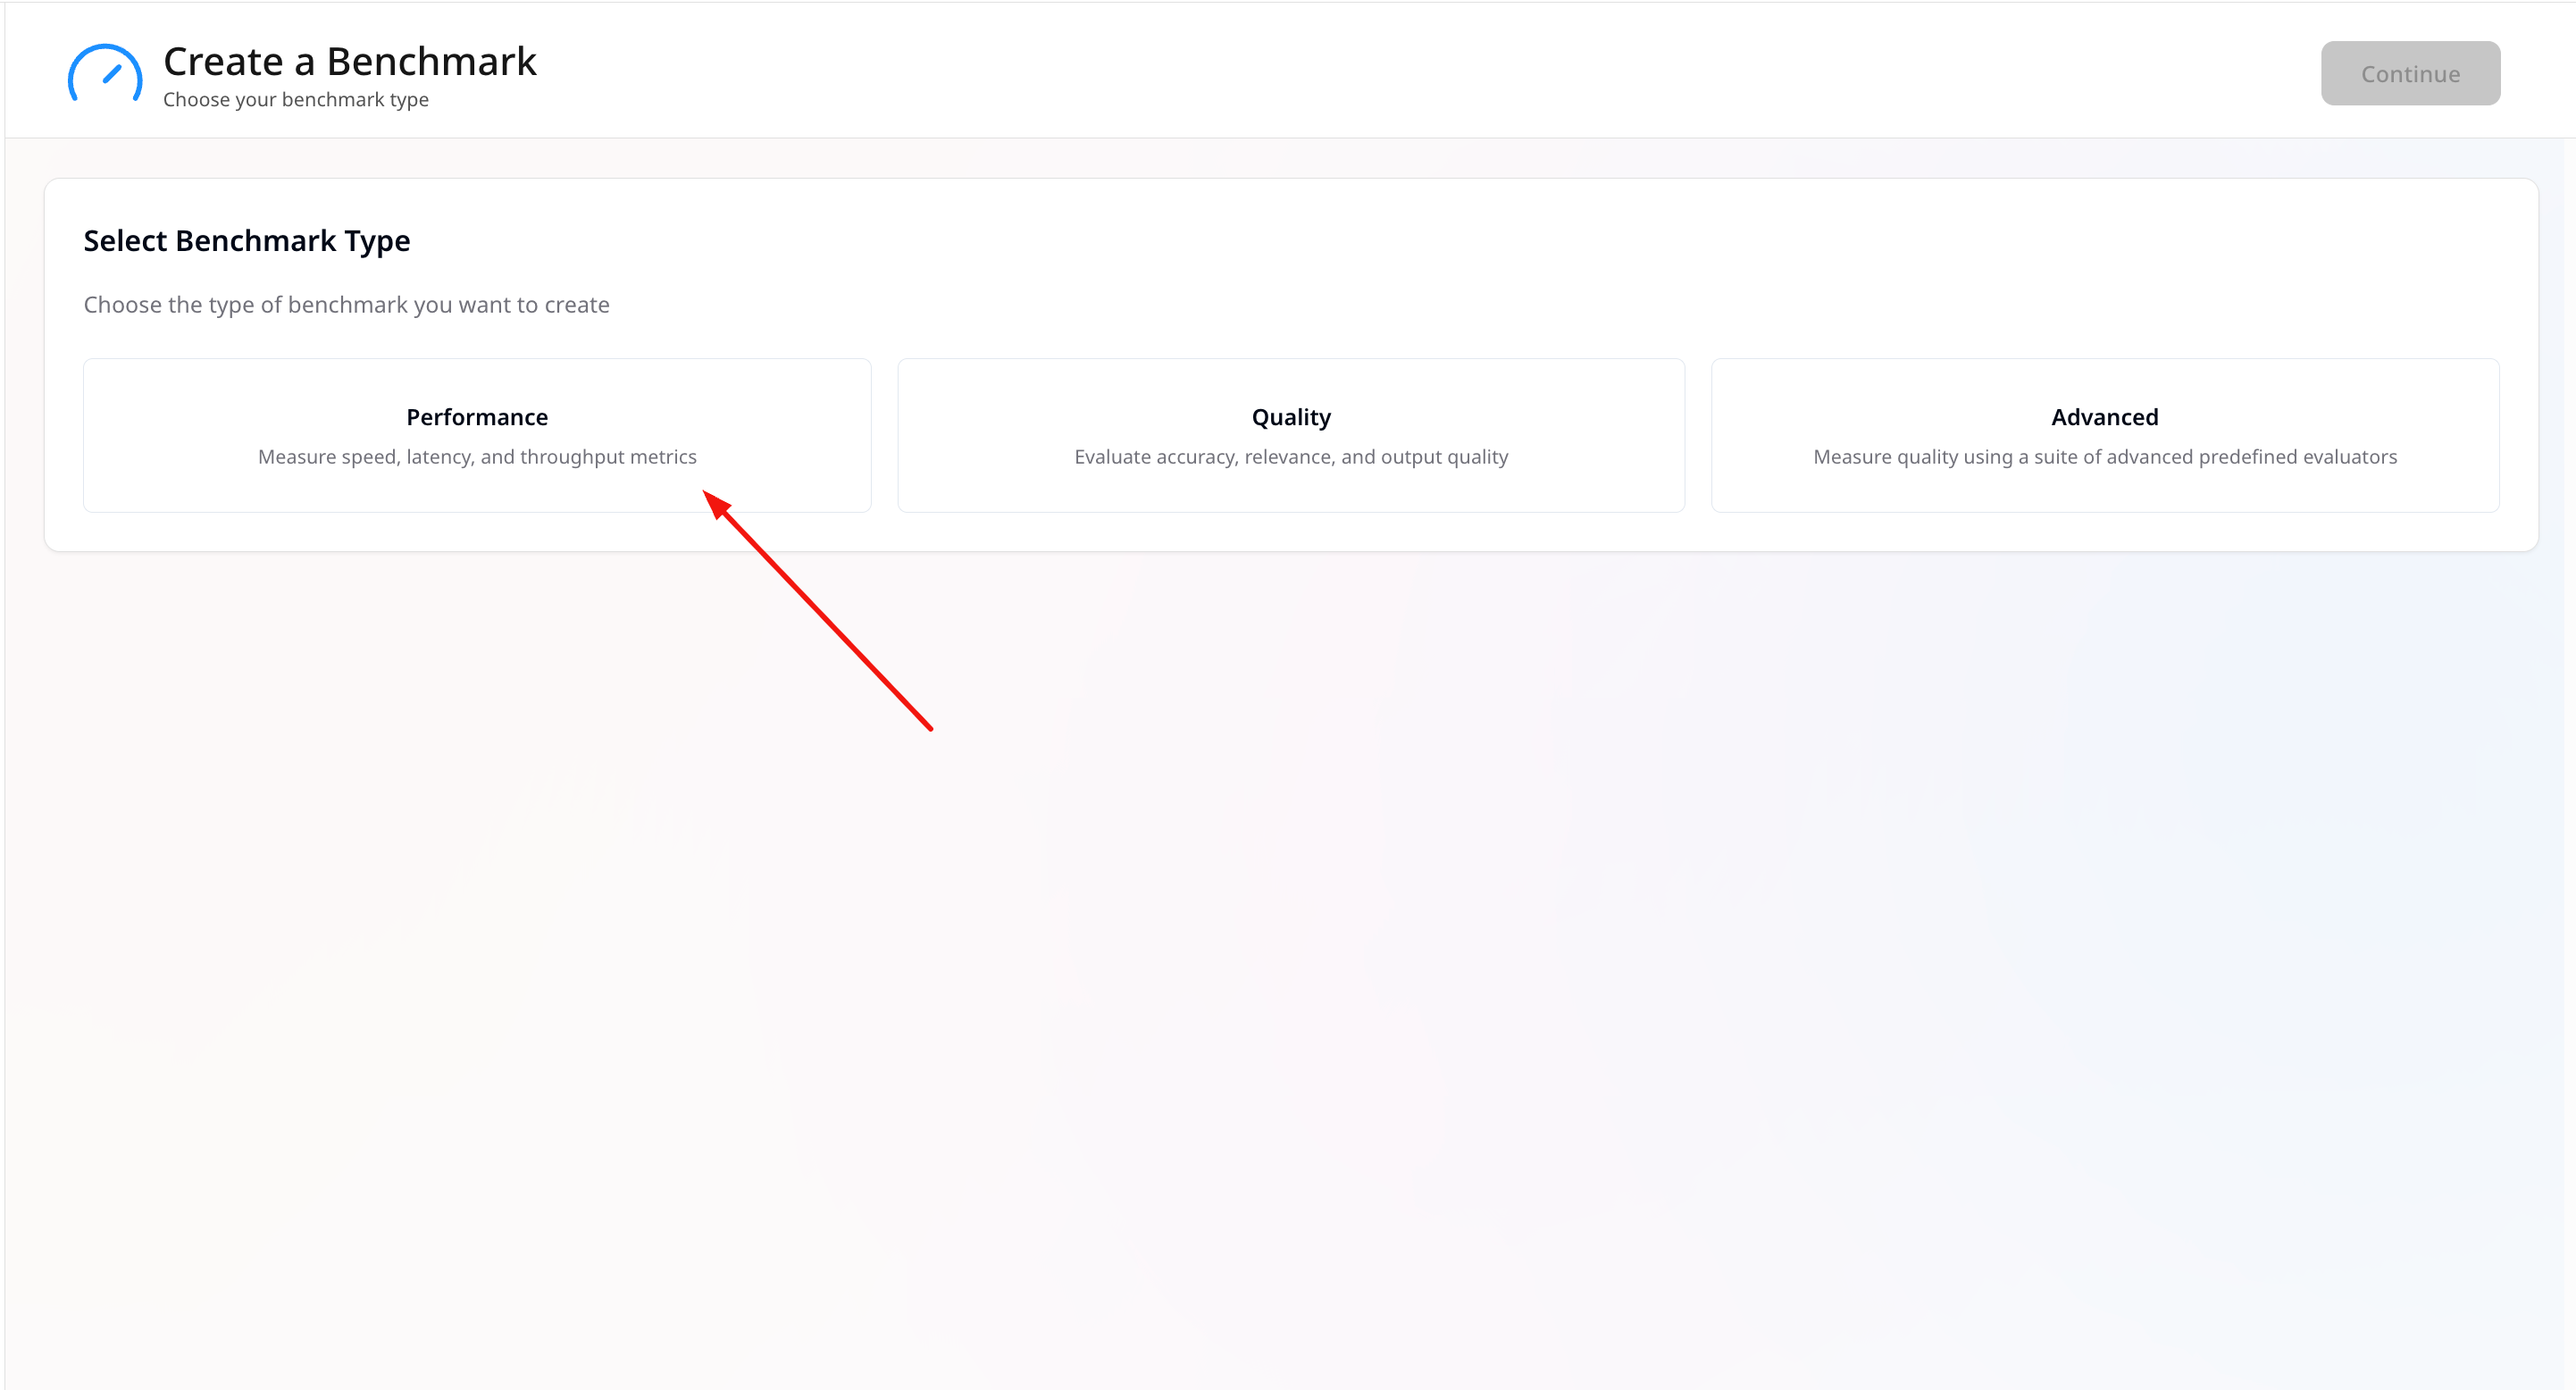Click the "Performance" card title text
This screenshot has width=2576, height=1390.
coord(477,417)
